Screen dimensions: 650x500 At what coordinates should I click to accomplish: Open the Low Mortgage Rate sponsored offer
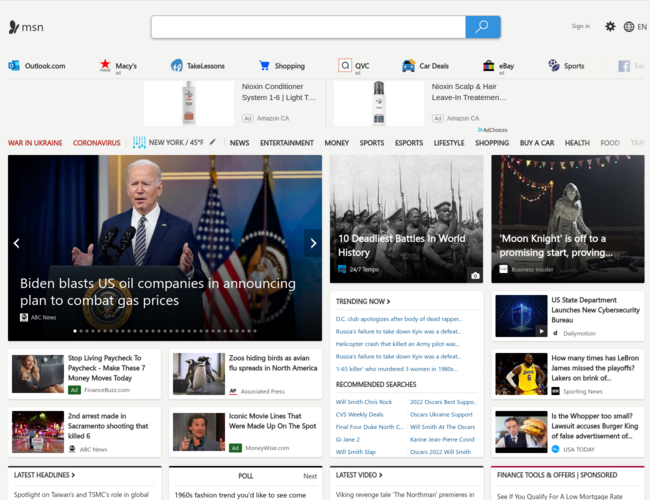pyautogui.click(x=559, y=496)
